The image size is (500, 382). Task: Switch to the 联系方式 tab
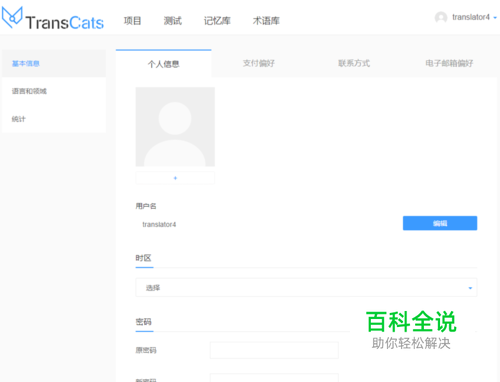[x=354, y=63]
